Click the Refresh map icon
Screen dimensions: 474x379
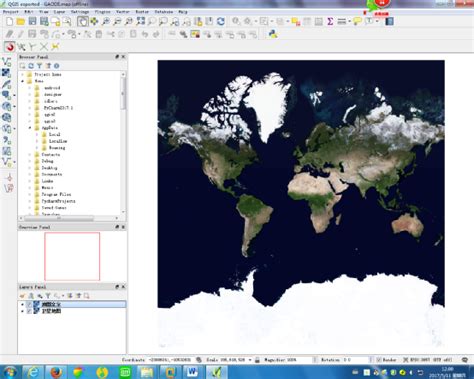click(x=221, y=22)
